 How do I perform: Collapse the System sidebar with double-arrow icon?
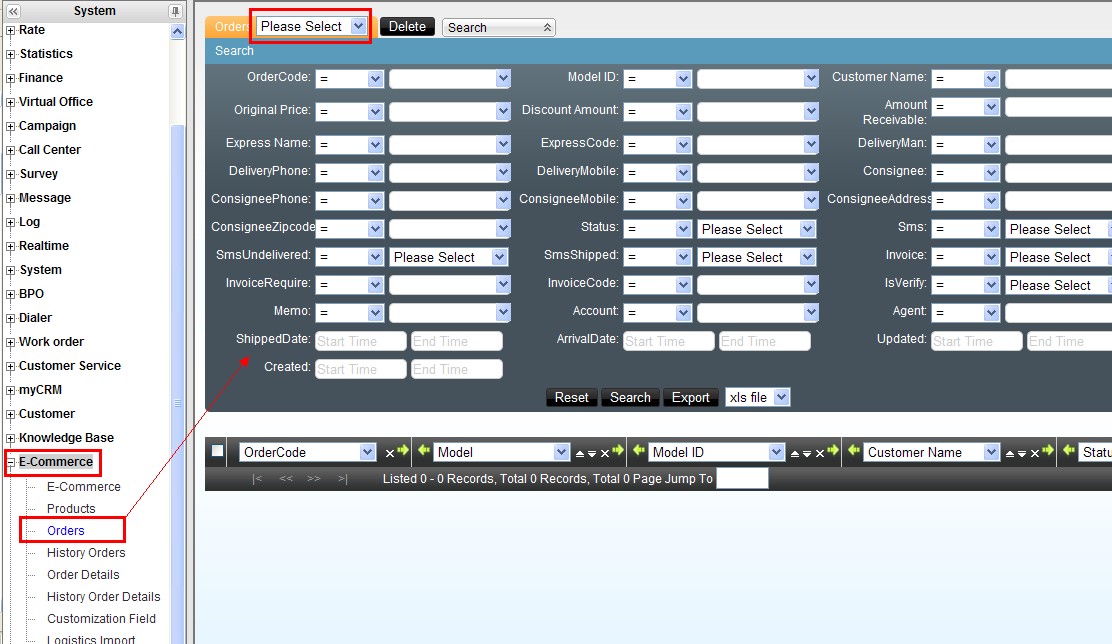(x=13, y=11)
